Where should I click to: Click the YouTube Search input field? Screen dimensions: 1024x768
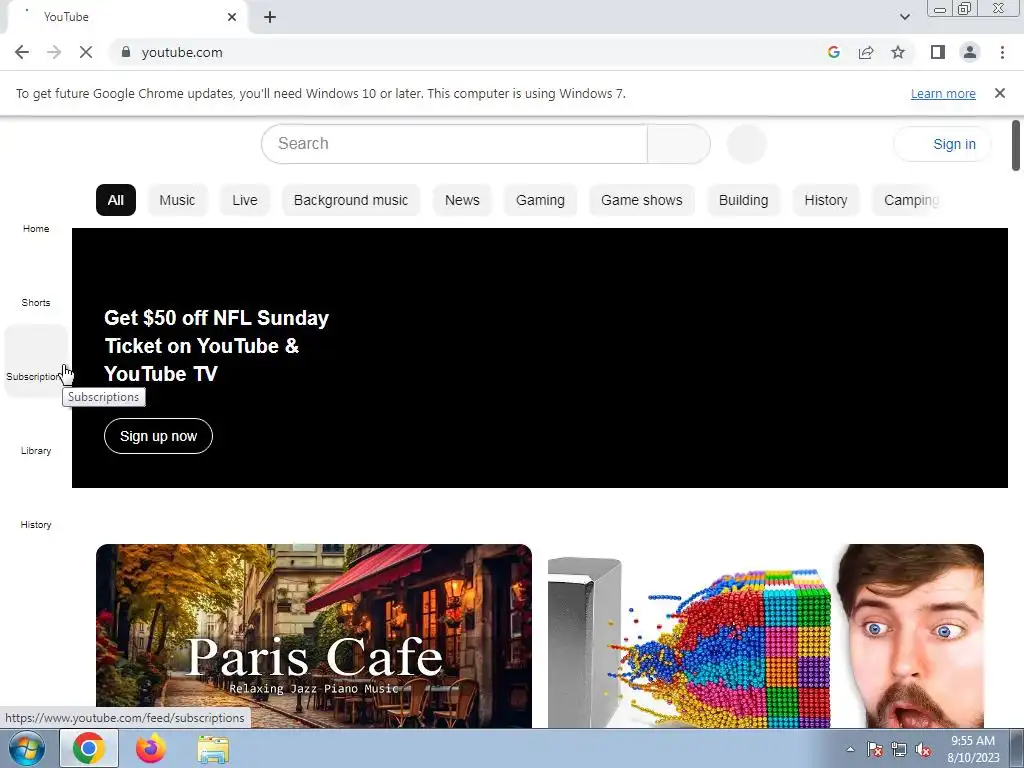(455, 144)
